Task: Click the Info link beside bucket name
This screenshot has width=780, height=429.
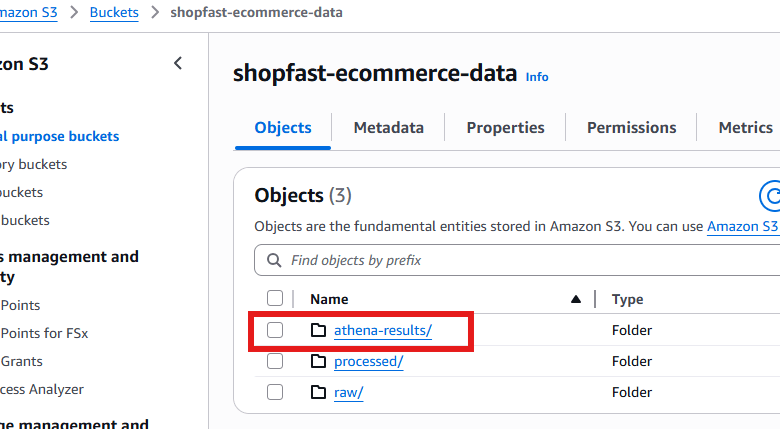Action: point(537,77)
